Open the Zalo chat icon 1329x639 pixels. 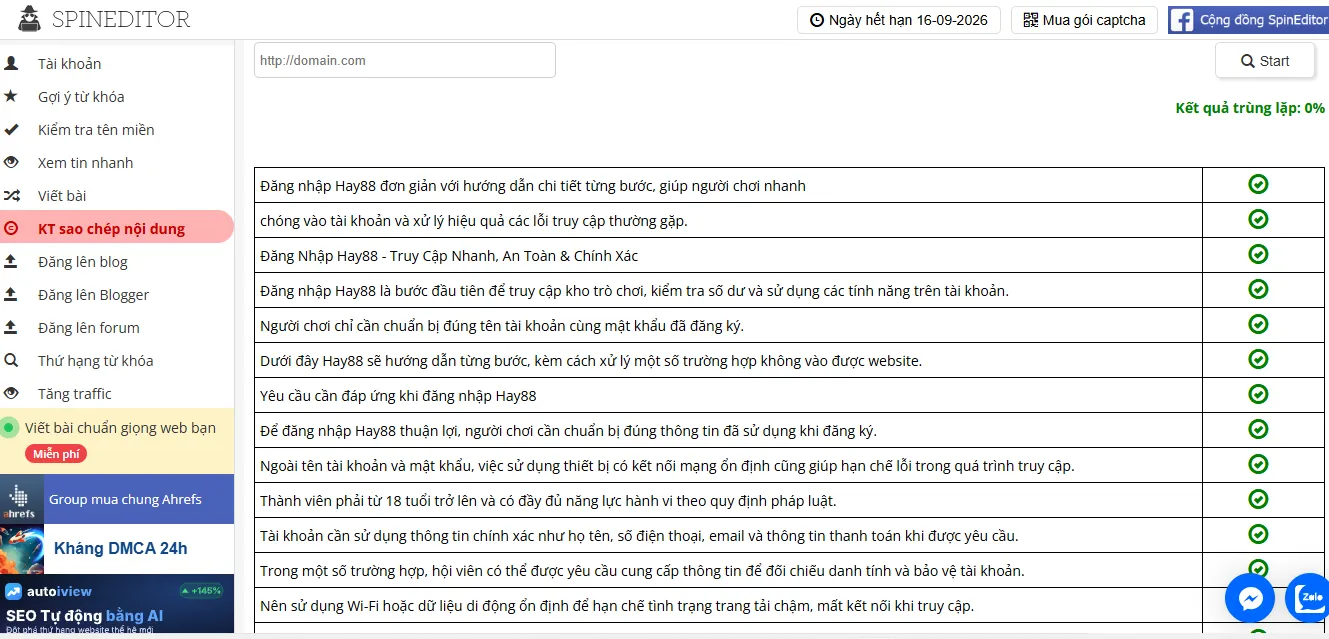(1308, 598)
